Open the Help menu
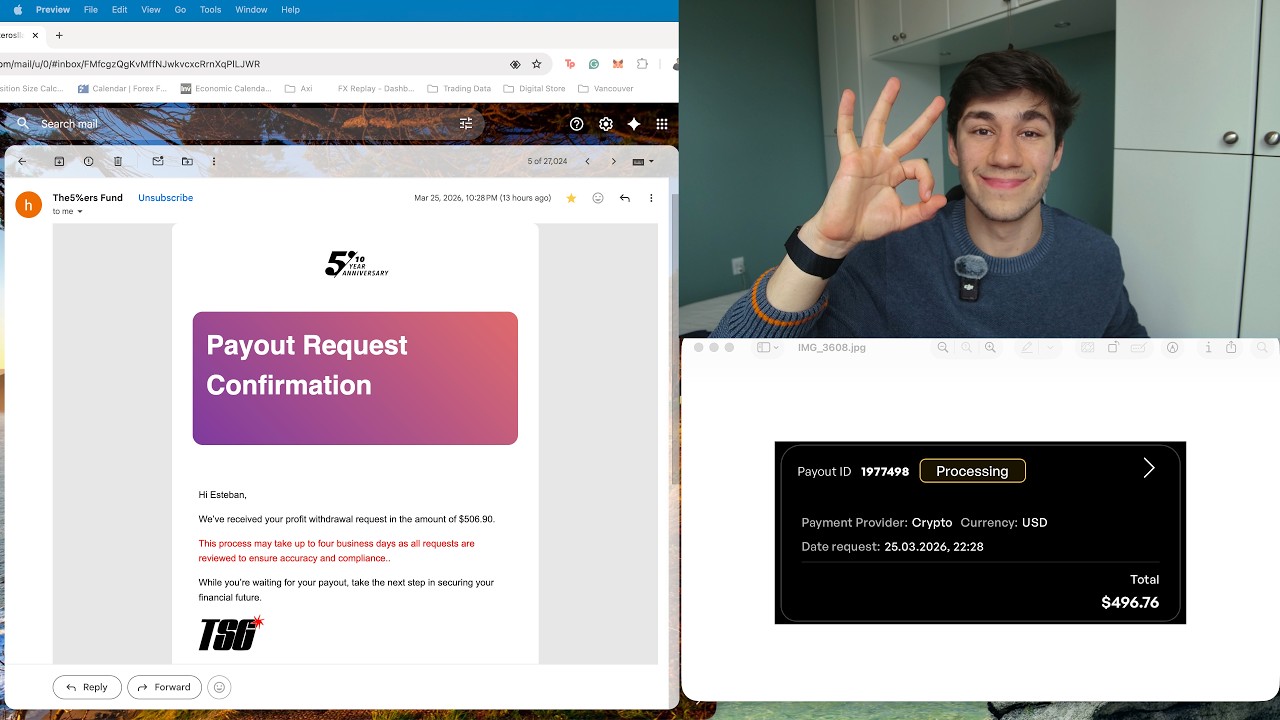The image size is (1280, 720). 290,9
